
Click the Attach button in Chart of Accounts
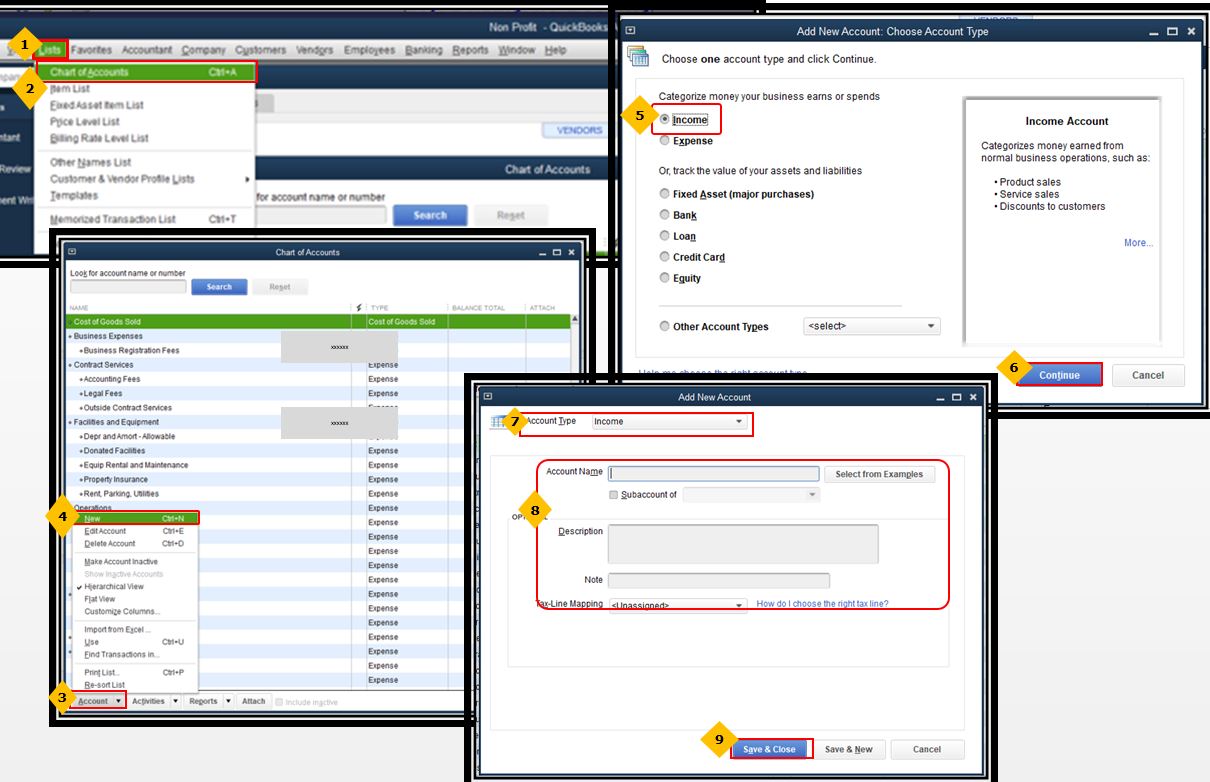click(x=254, y=701)
